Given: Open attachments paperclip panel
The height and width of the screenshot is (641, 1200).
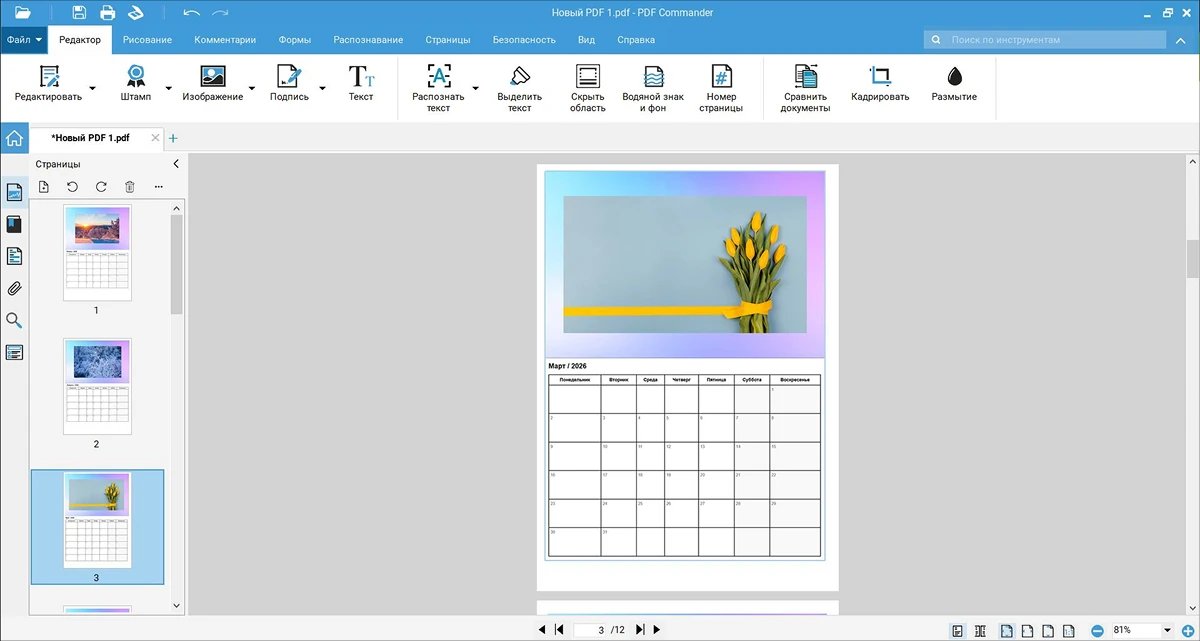Looking at the screenshot, I should [14, 289].
